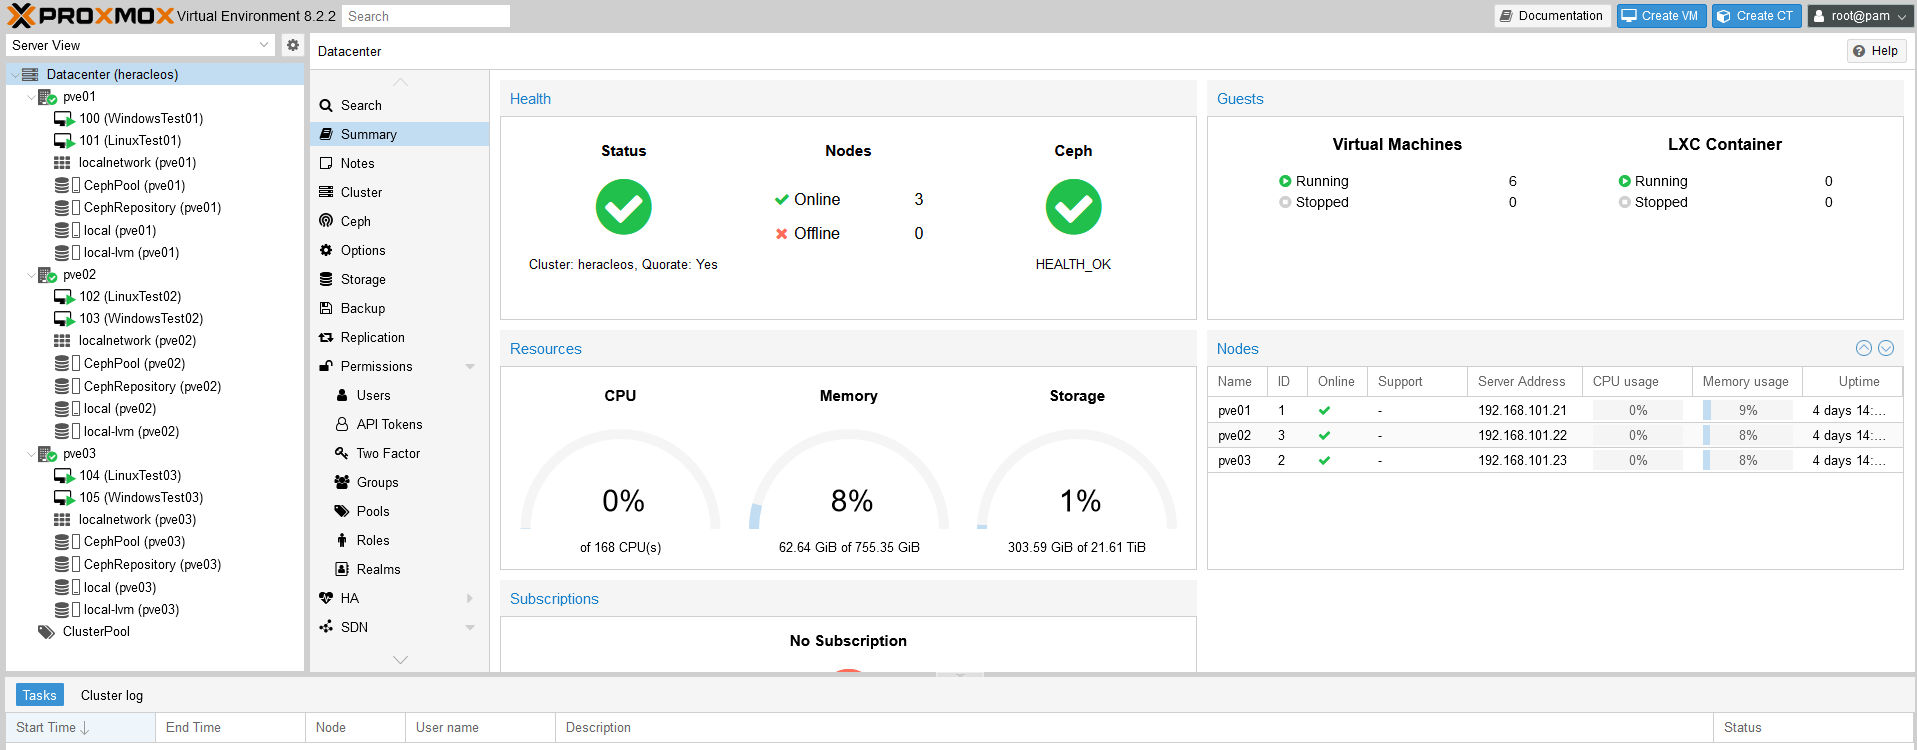The image size is (1917, 750).
Task: Click the gear icon beside Server View
Action: [292, 45]
